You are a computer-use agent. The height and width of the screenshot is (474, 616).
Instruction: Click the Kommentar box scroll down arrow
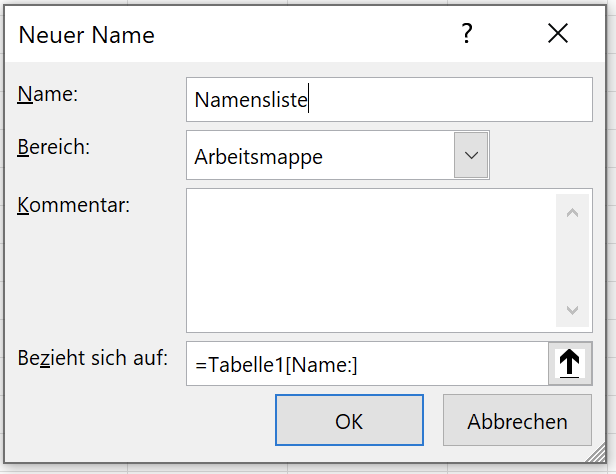click(x=572, y=310)
